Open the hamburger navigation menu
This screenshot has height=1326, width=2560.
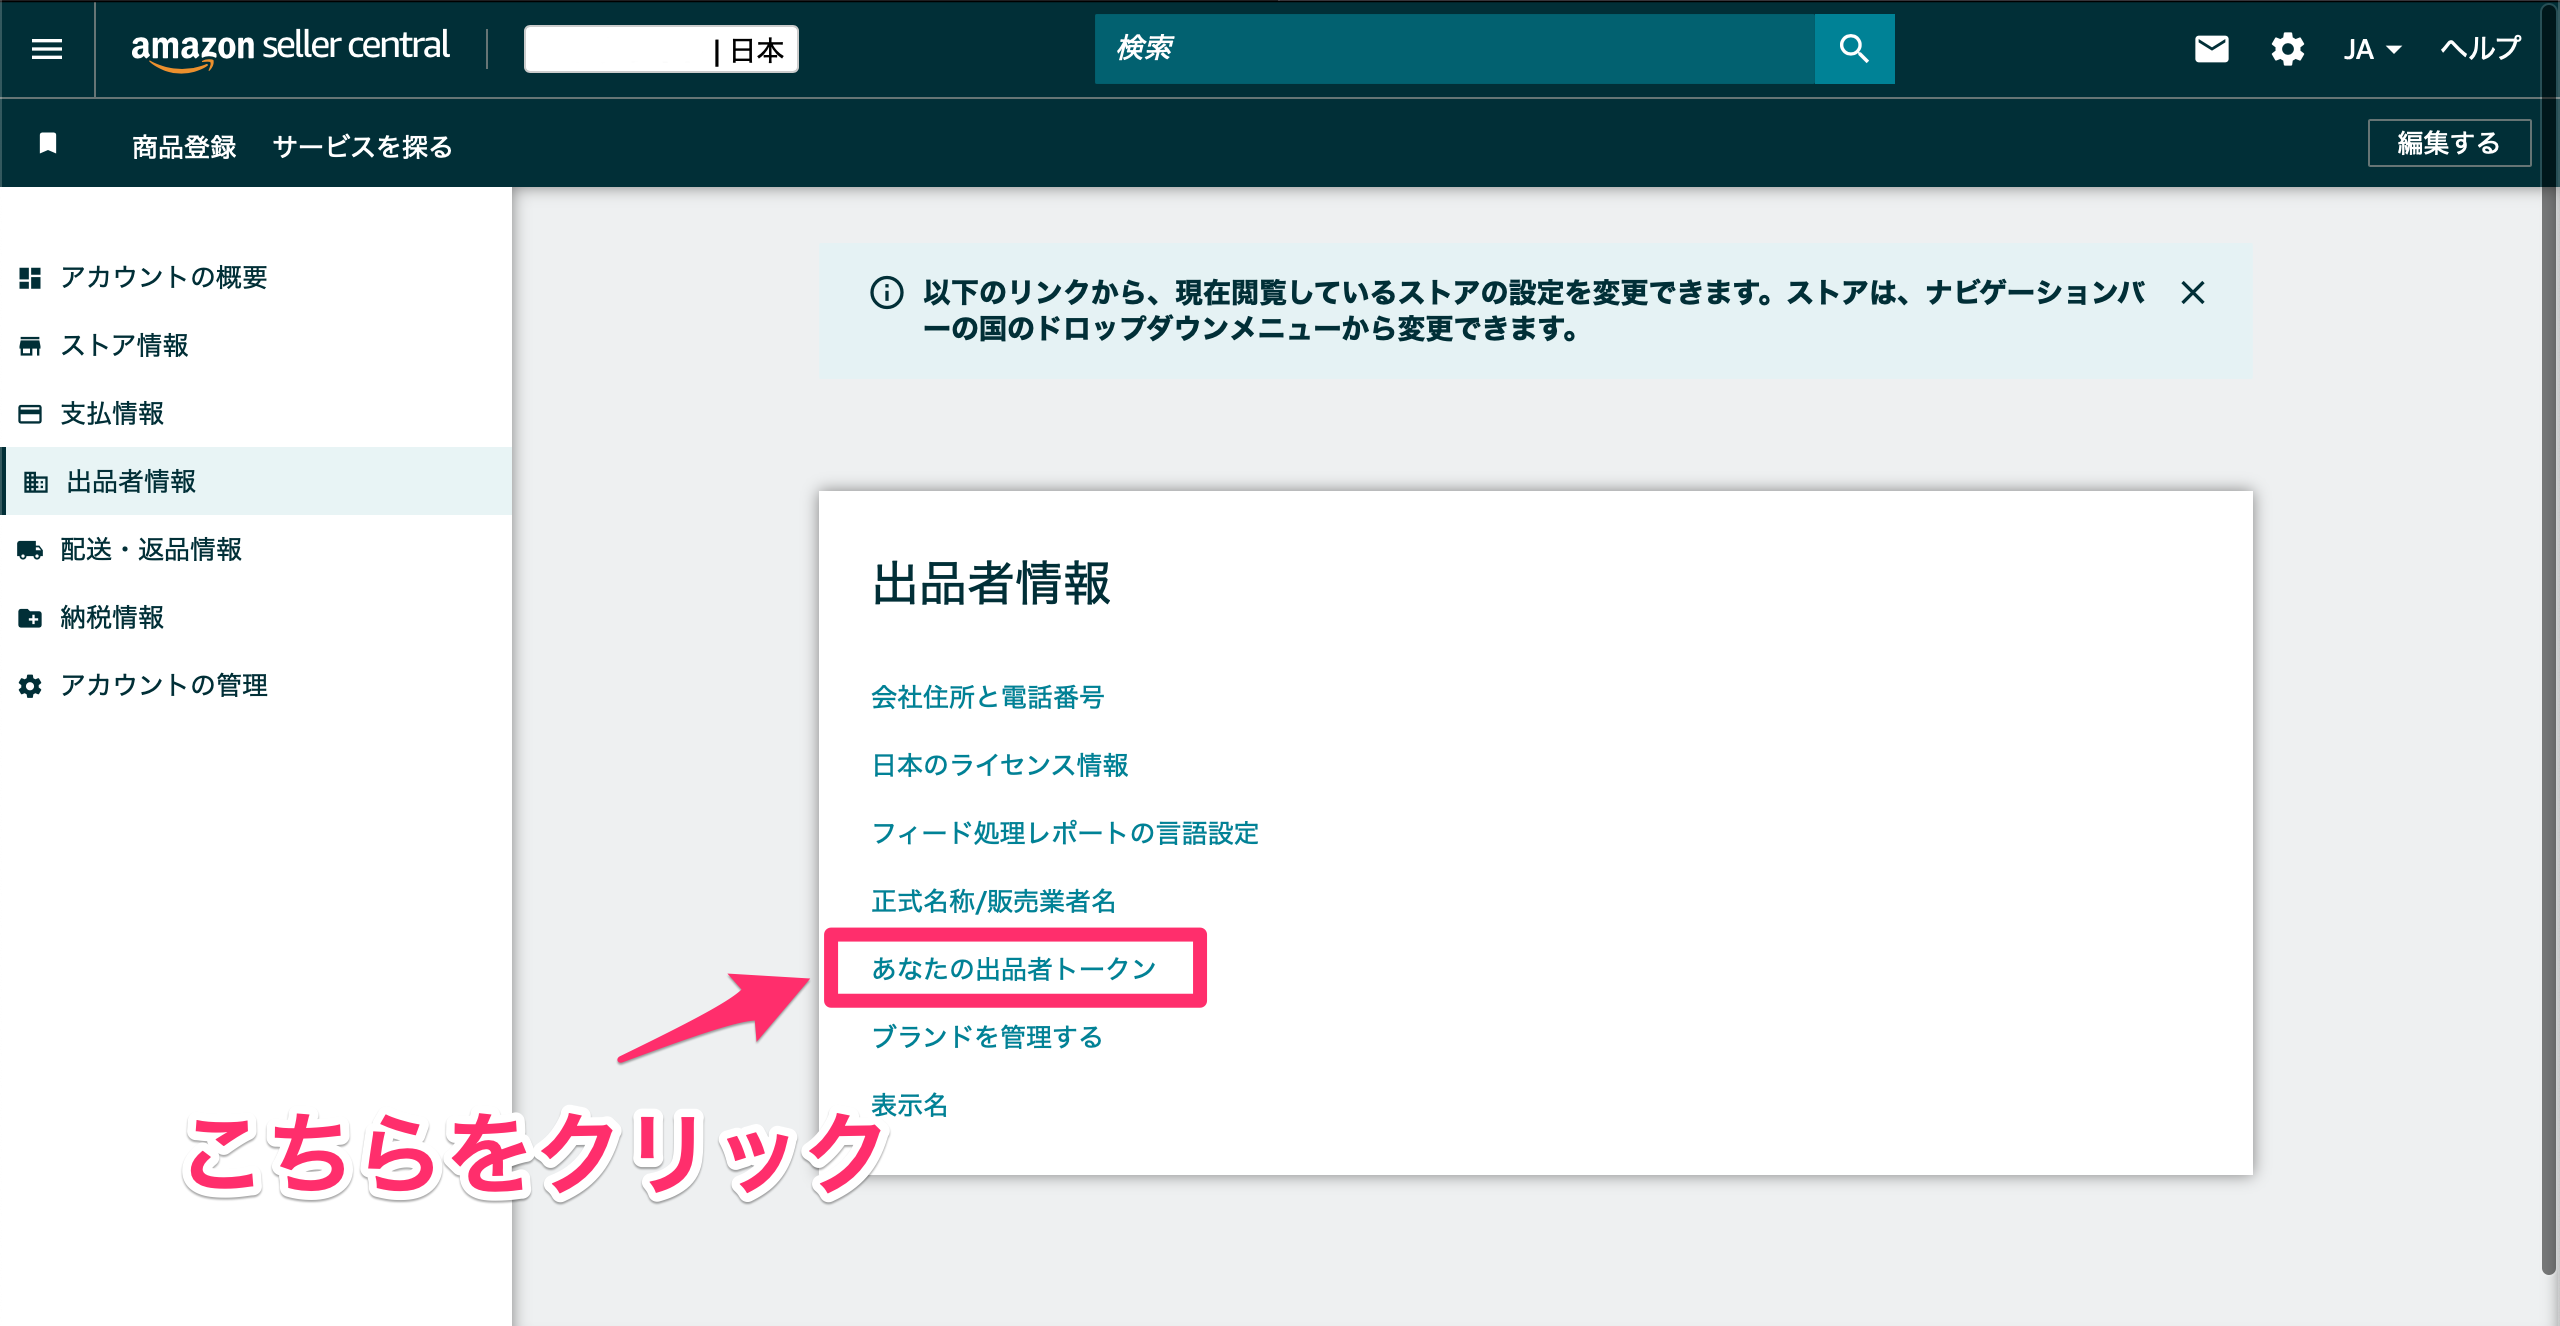[x=46, y=48]
